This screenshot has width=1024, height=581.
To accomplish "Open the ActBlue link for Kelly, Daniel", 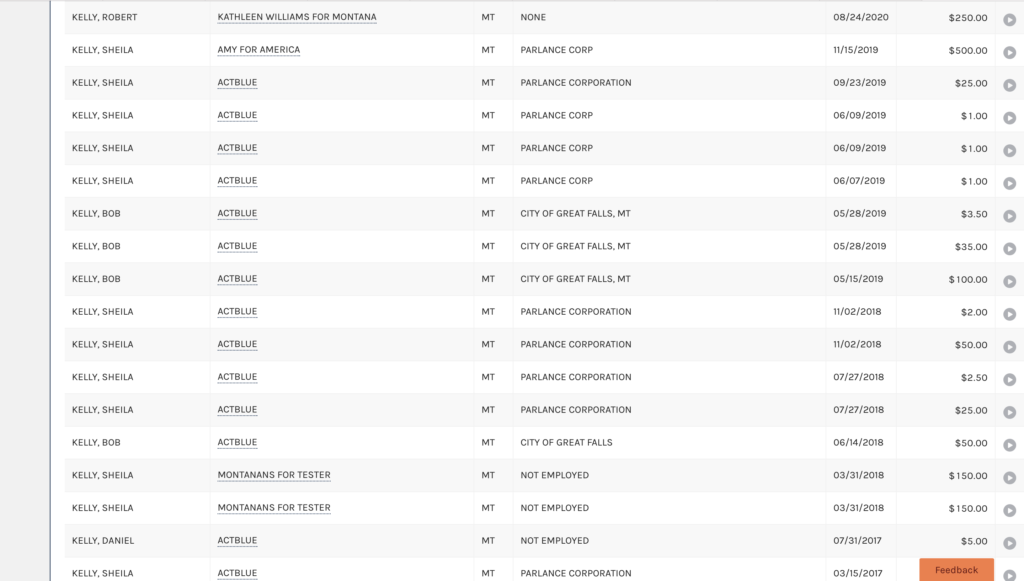I will tap(237, 541).
